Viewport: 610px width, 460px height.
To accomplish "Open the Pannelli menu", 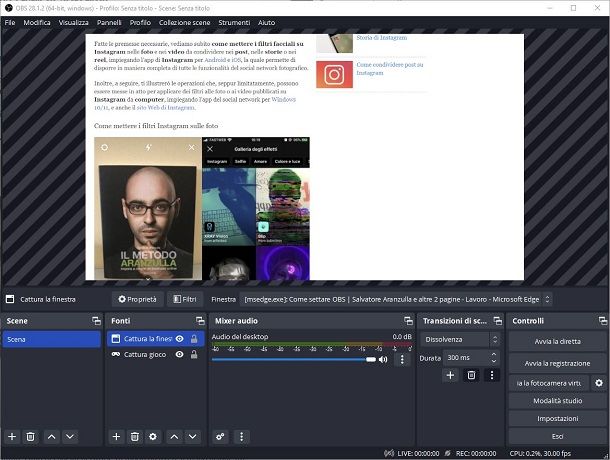I will coord(109,23).
